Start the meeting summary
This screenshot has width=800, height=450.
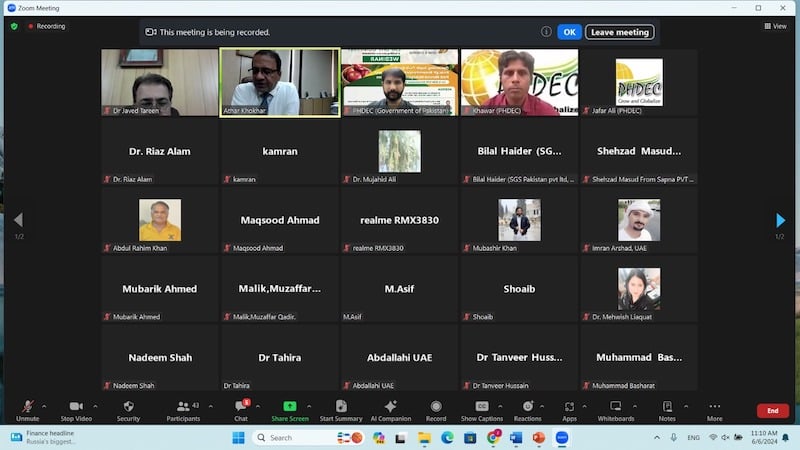pyautogui.click(x=341, y=409)
